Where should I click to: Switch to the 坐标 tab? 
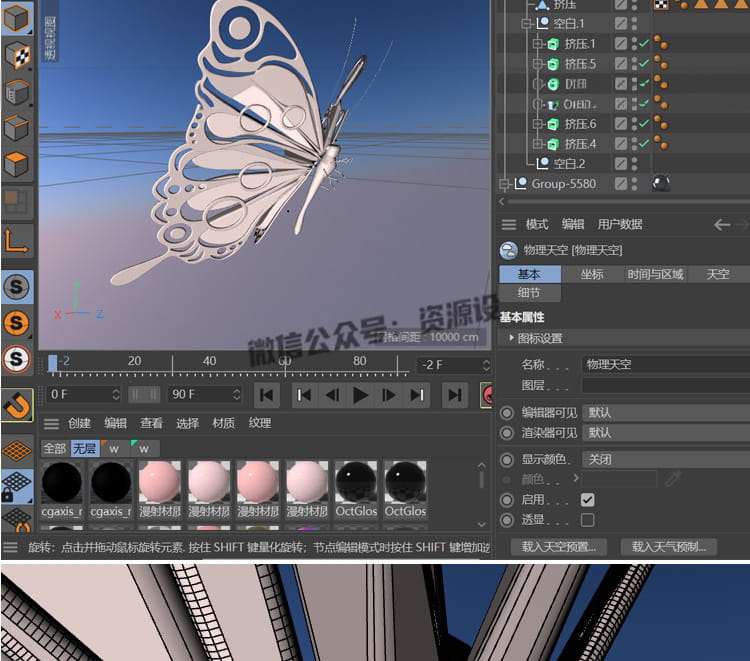pos(592,274)
